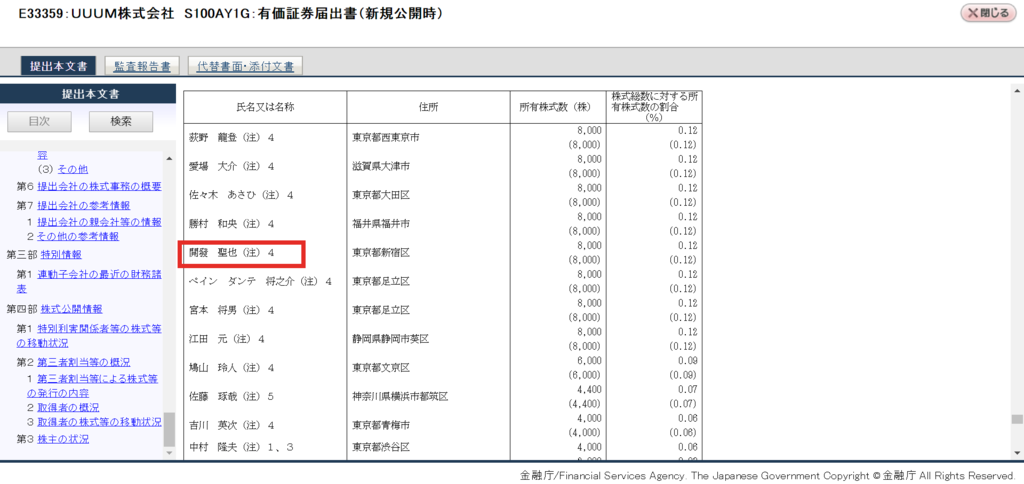The width and height of the screenshot is (1024, 484).
Task: Select address 東京都大田区
Action: [x=379, y=195]
